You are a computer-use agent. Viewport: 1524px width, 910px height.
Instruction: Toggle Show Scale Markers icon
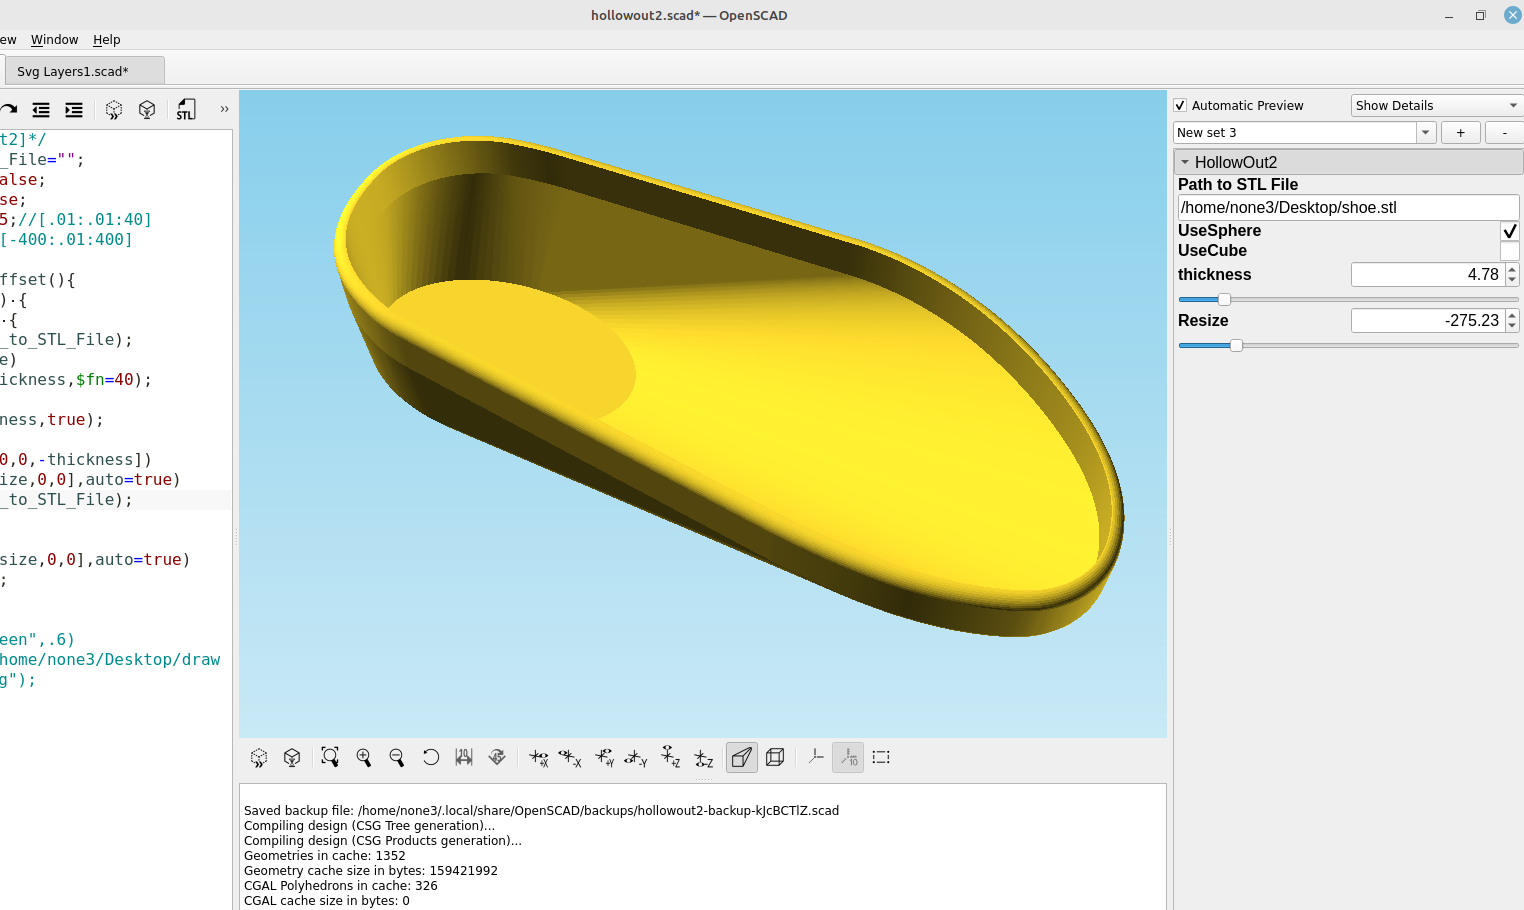click(x=848, y=757)
